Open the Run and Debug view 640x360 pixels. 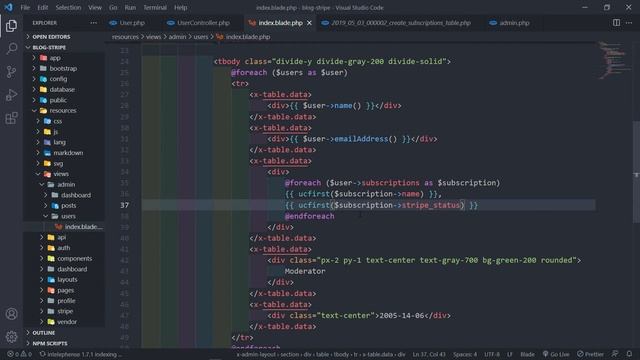pos(11,95)
